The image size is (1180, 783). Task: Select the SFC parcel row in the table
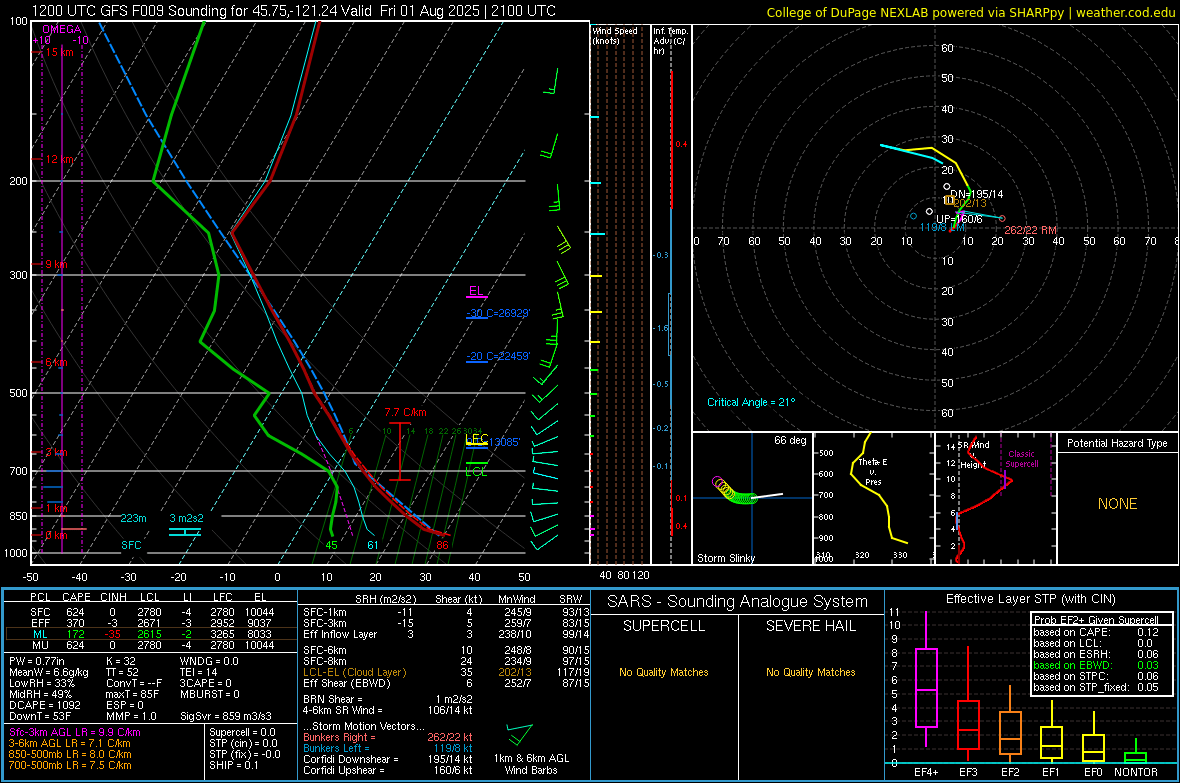pos(151,612)
